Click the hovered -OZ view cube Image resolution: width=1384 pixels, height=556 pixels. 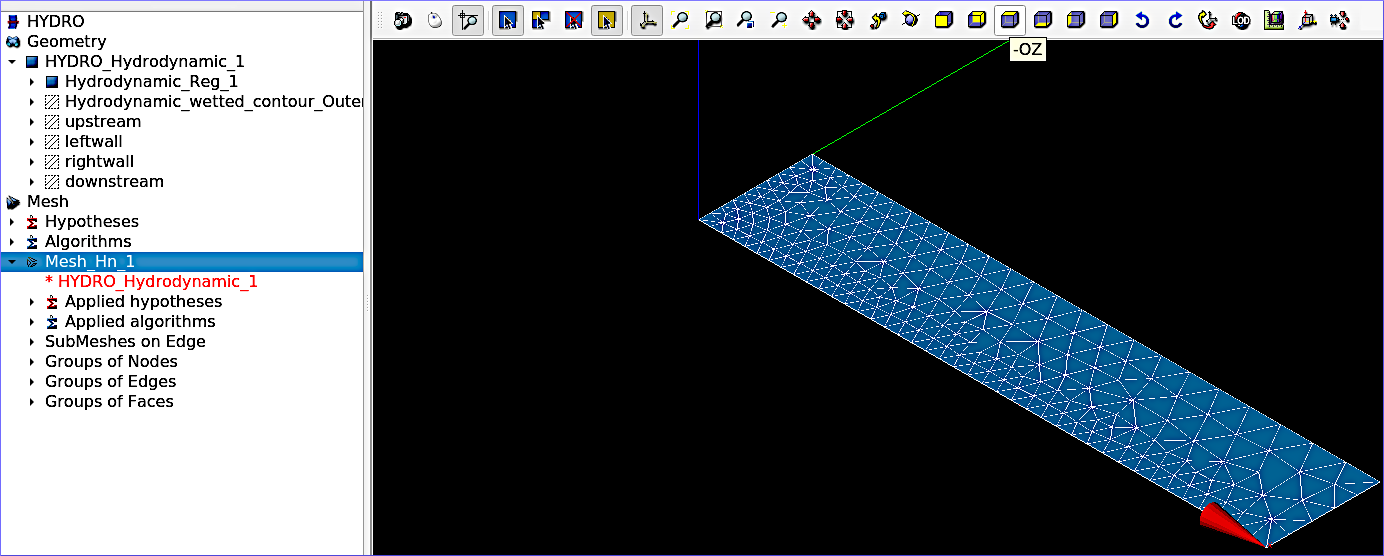[x=1010, y=20]
